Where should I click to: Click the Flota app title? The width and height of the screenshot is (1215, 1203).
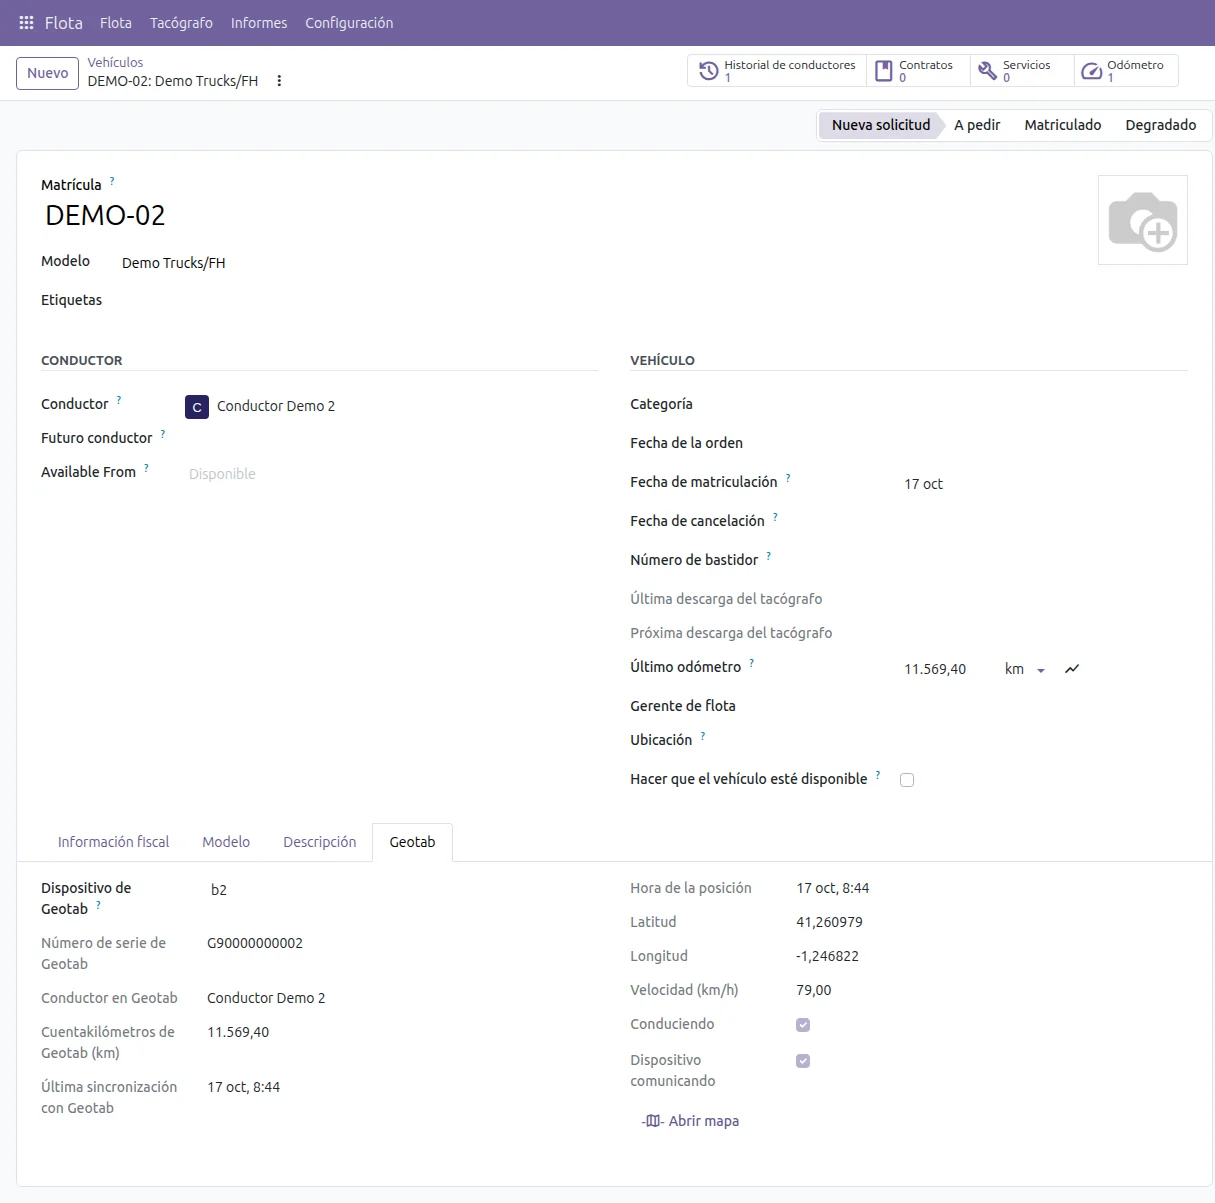click(x=64, y=22)
